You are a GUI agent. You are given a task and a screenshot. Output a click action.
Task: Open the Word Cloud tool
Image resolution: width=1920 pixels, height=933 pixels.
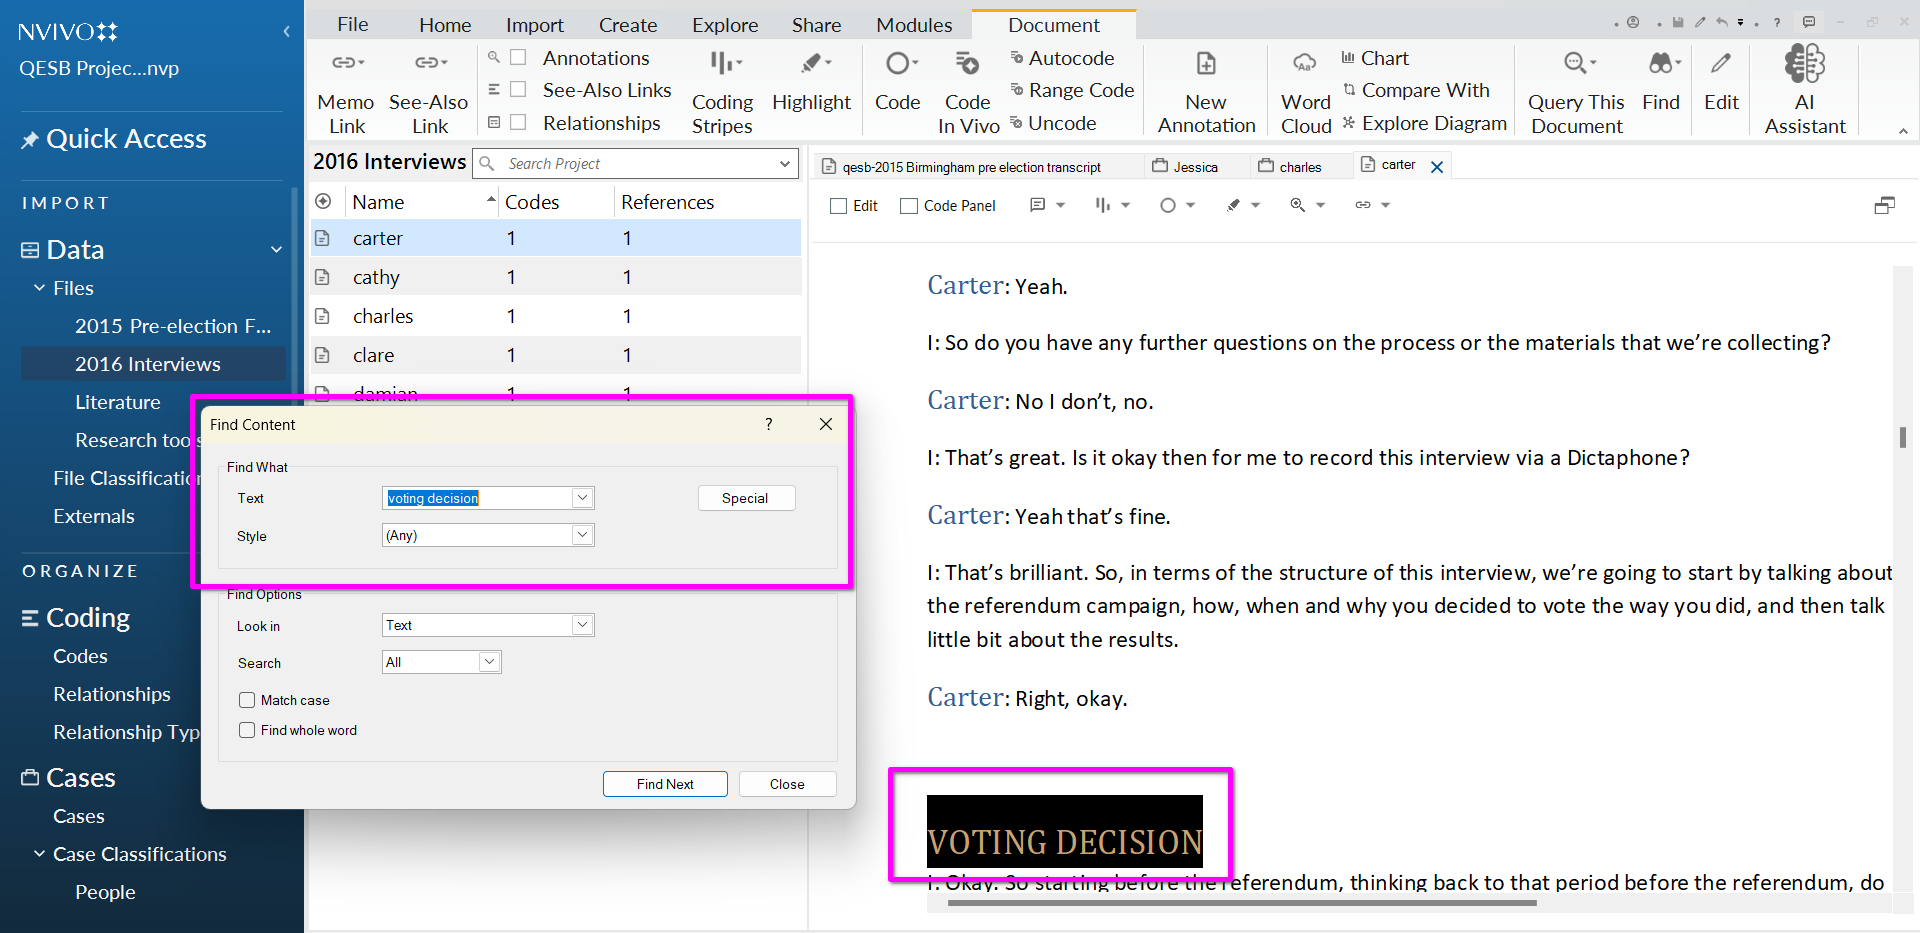click(x=1305, y=92)
